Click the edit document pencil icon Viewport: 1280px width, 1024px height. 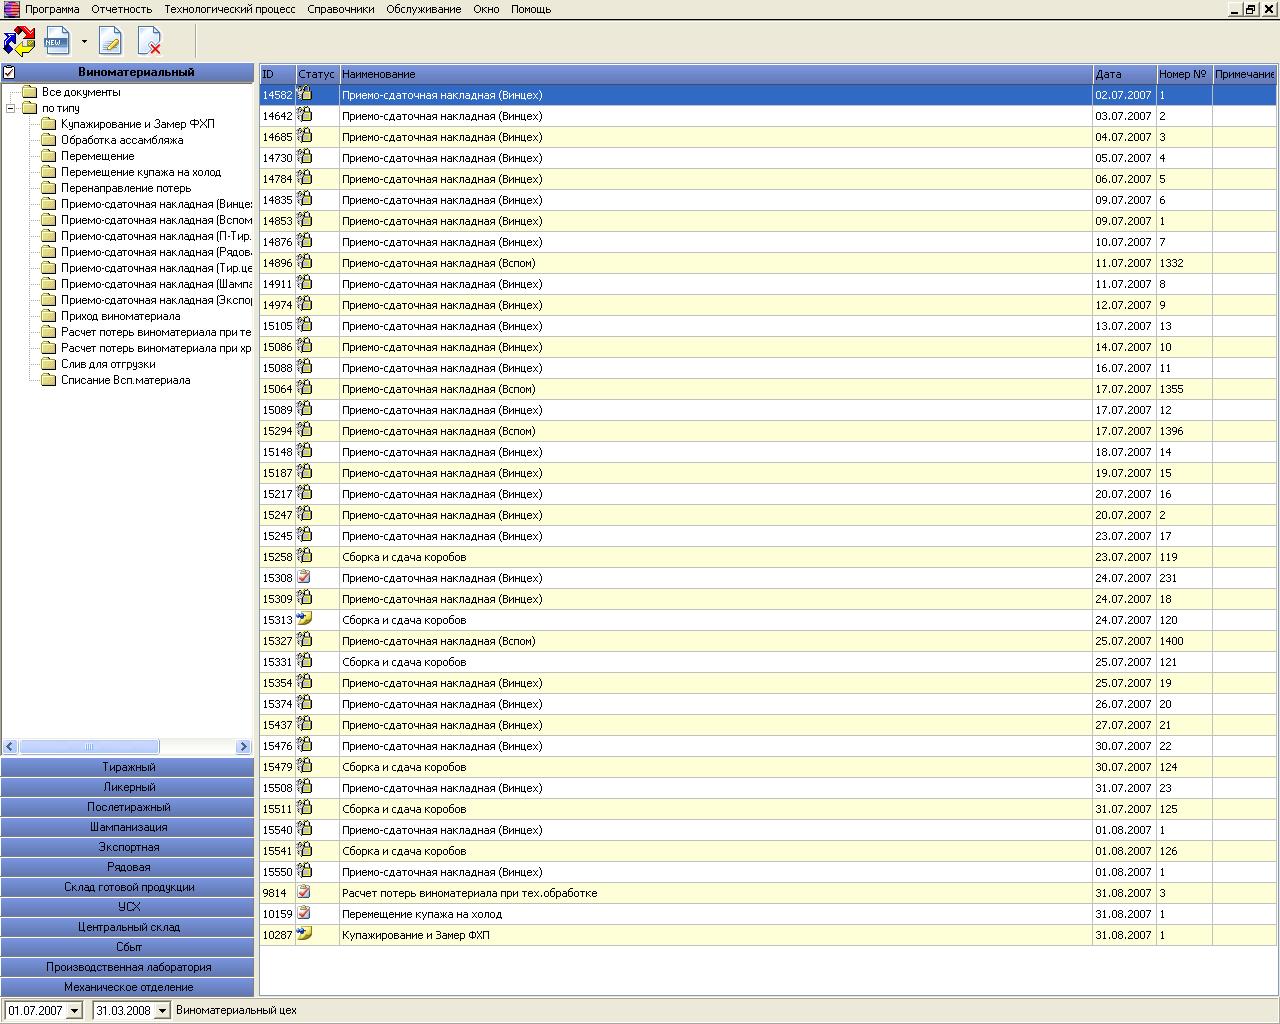110,42
